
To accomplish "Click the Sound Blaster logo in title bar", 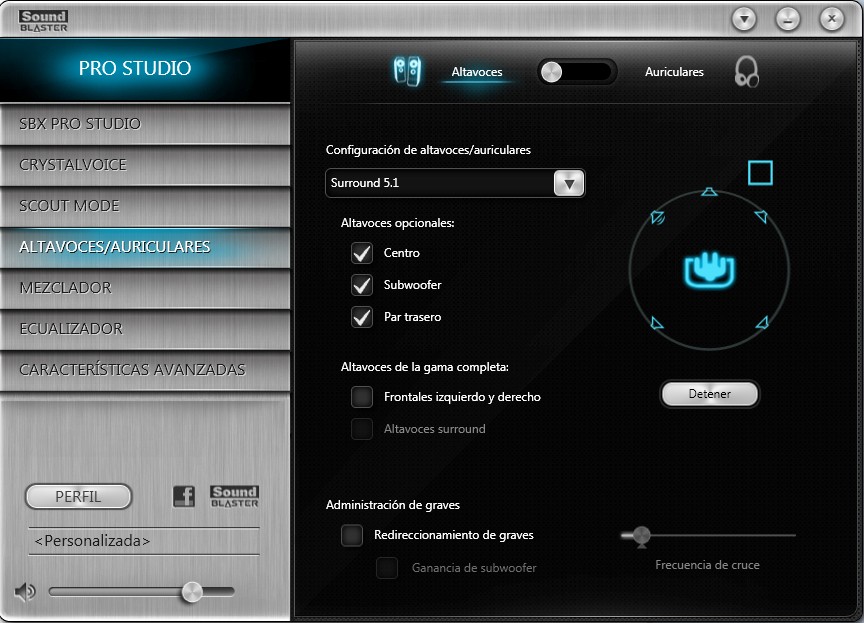I will click(44, 21).
